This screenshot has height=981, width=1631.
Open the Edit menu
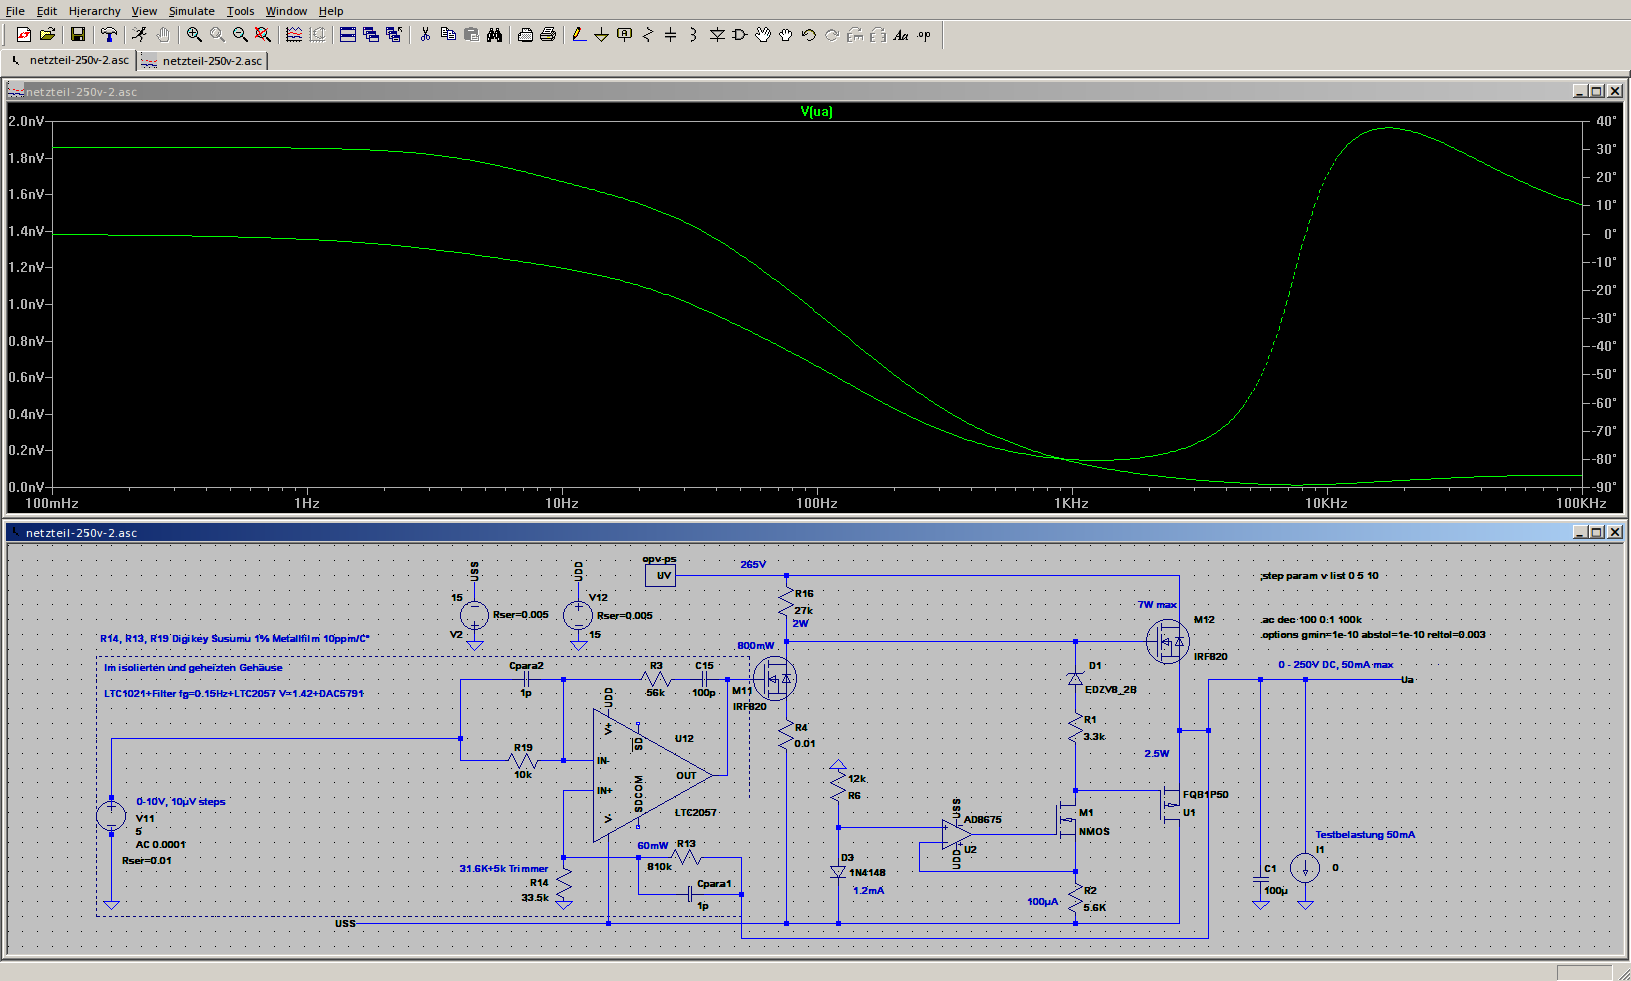click(47, 11)
